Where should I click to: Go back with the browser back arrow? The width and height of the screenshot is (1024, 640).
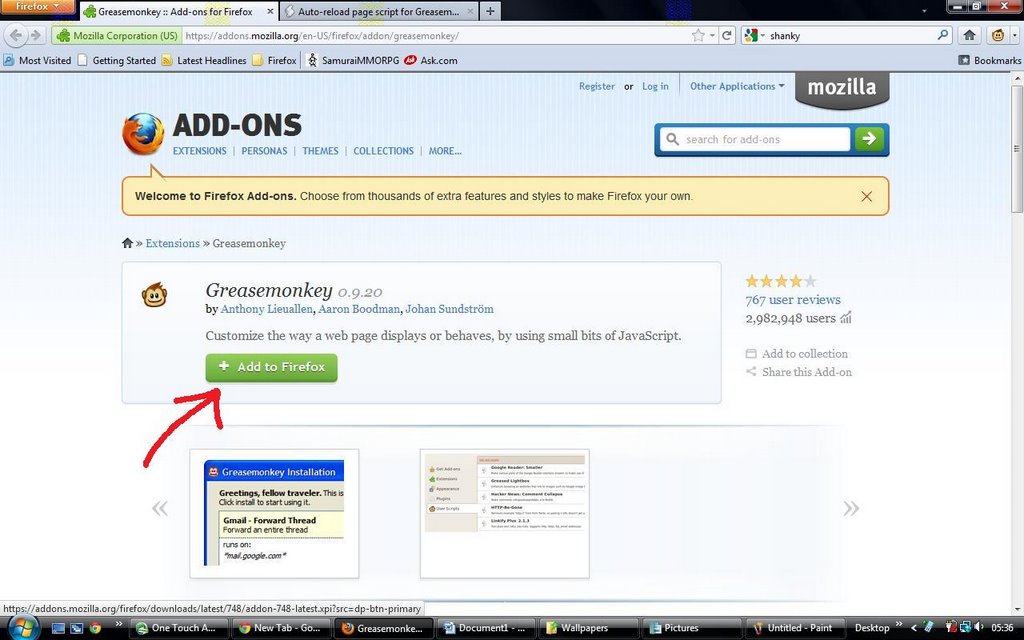tap(16, 35)
